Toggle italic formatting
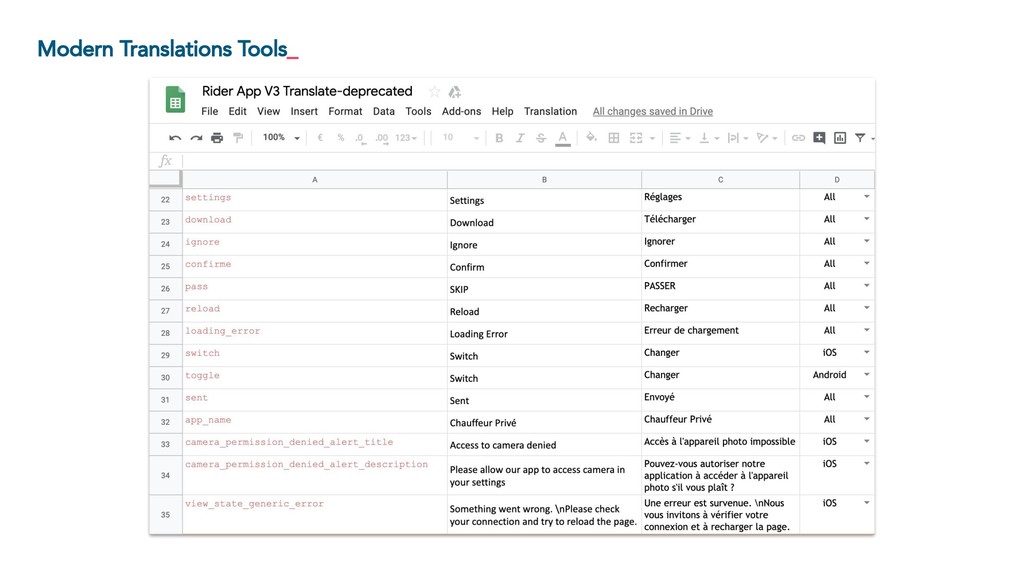Screen dimensions: 1024x576 click(x=520, y=138)
